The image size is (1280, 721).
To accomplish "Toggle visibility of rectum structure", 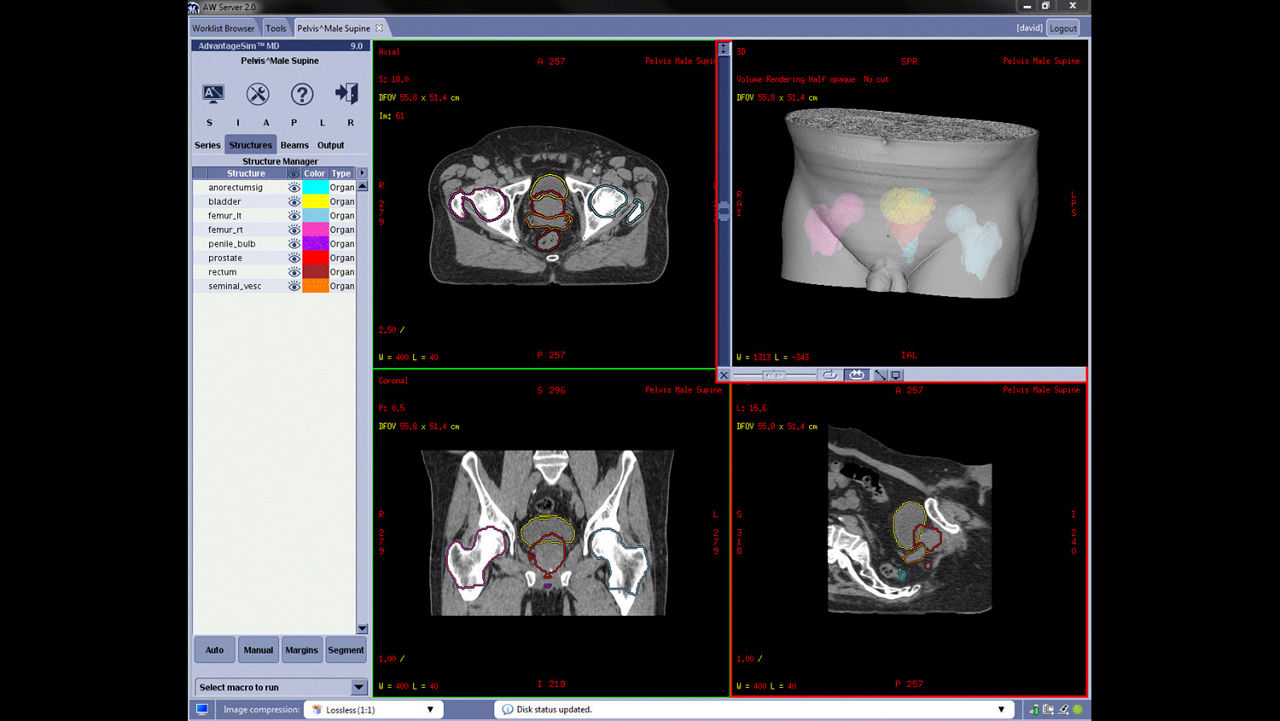I will 294,271.
